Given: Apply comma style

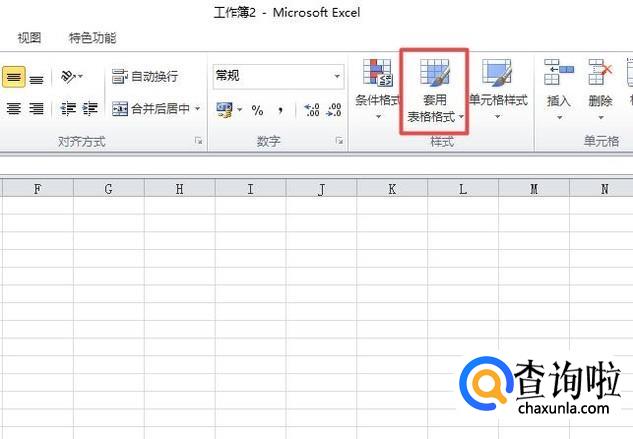Looking at the screenshot, I should 280,110.
